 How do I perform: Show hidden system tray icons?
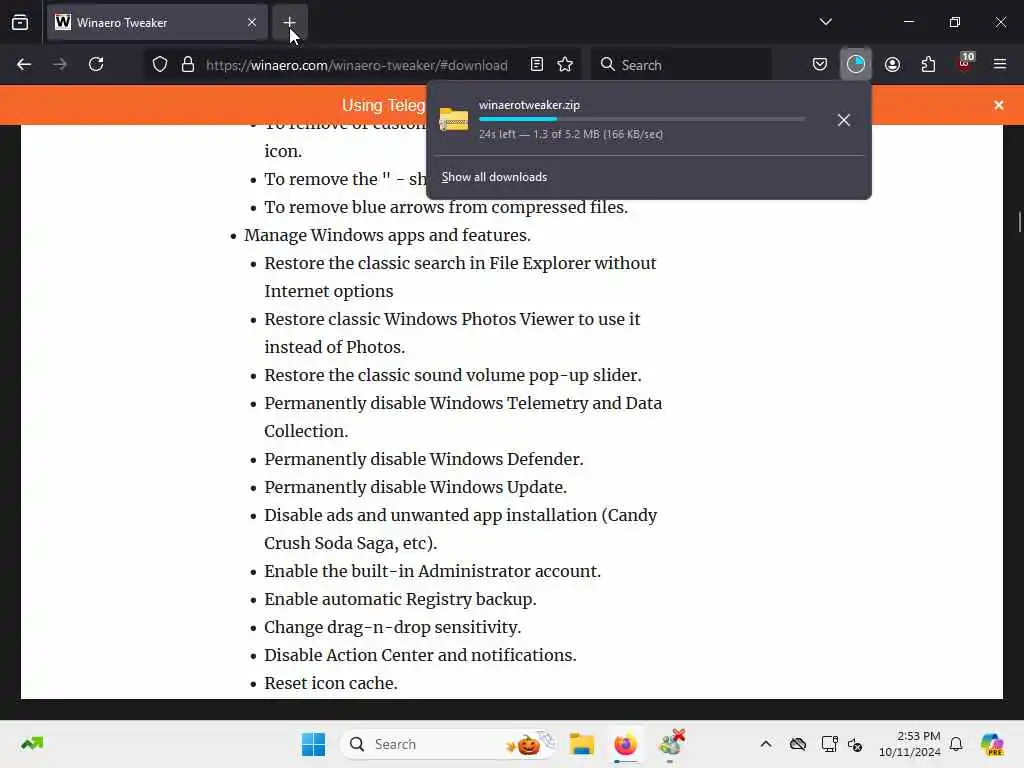766,744
